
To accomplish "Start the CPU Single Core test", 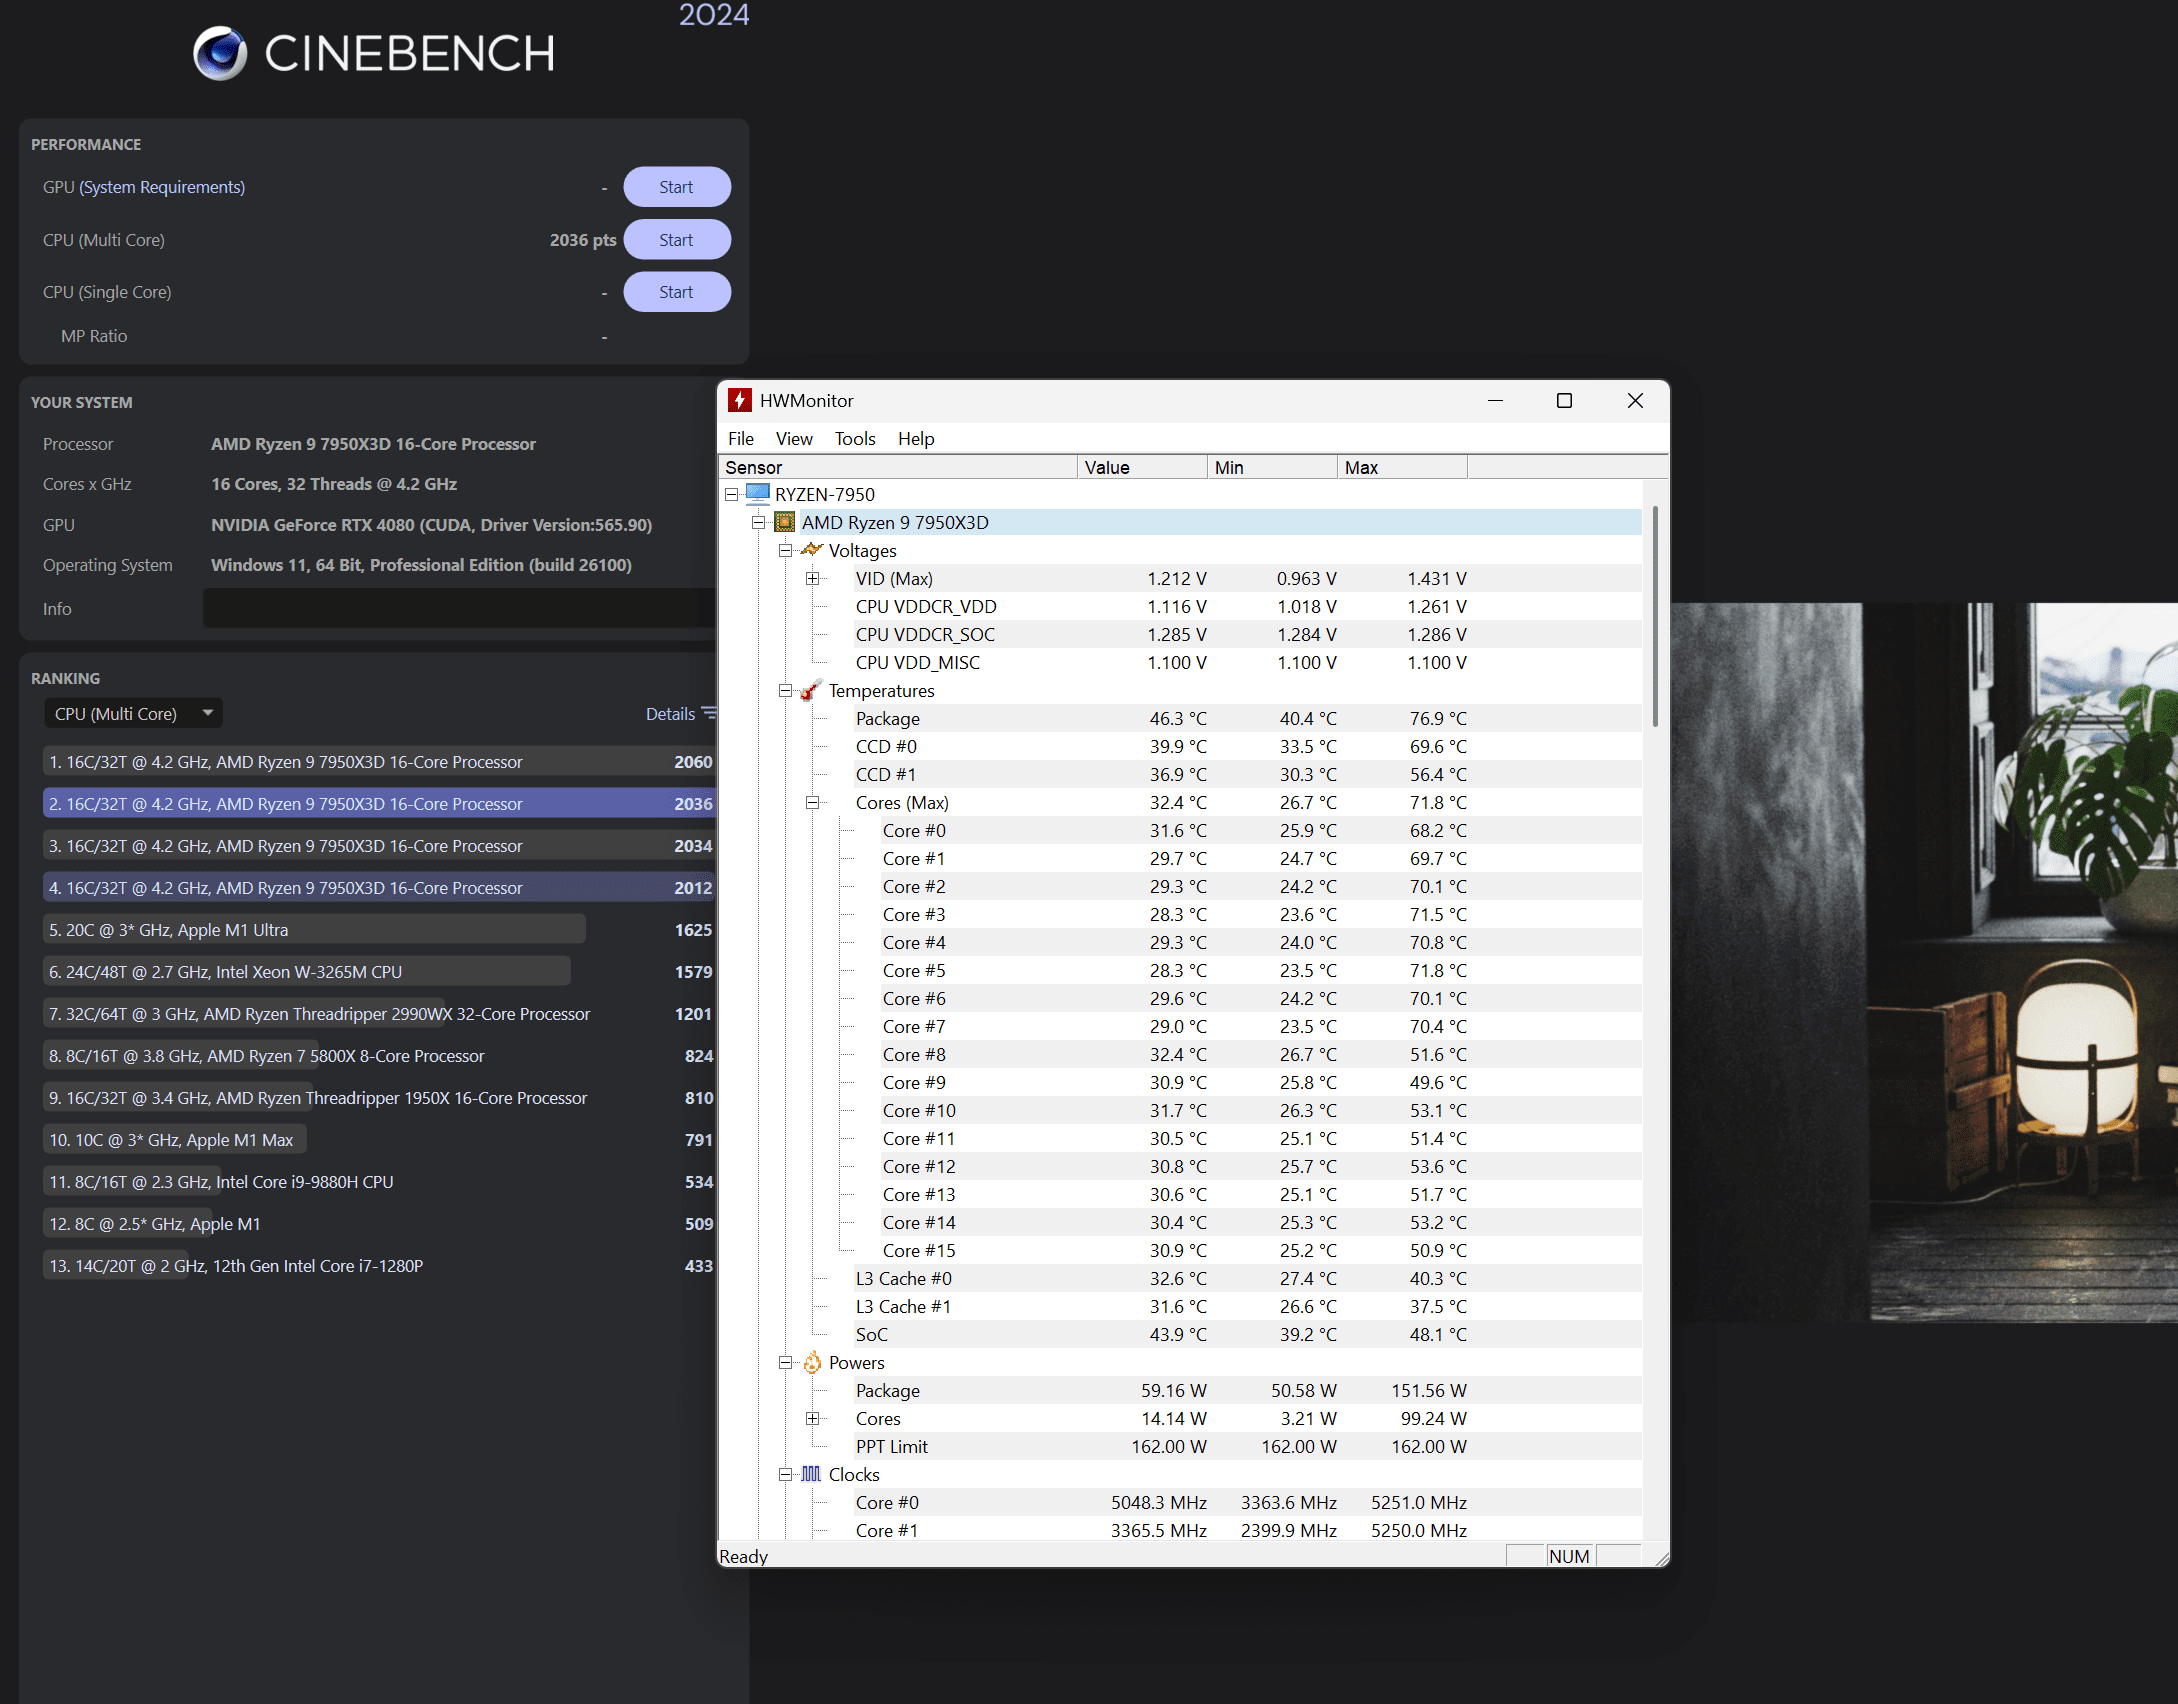I will [677, 292].
